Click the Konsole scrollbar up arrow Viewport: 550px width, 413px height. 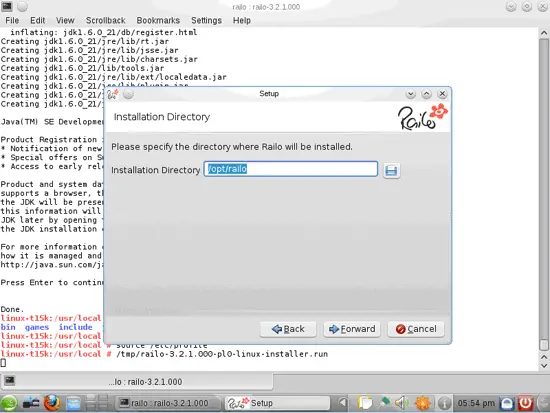(544, 33)
